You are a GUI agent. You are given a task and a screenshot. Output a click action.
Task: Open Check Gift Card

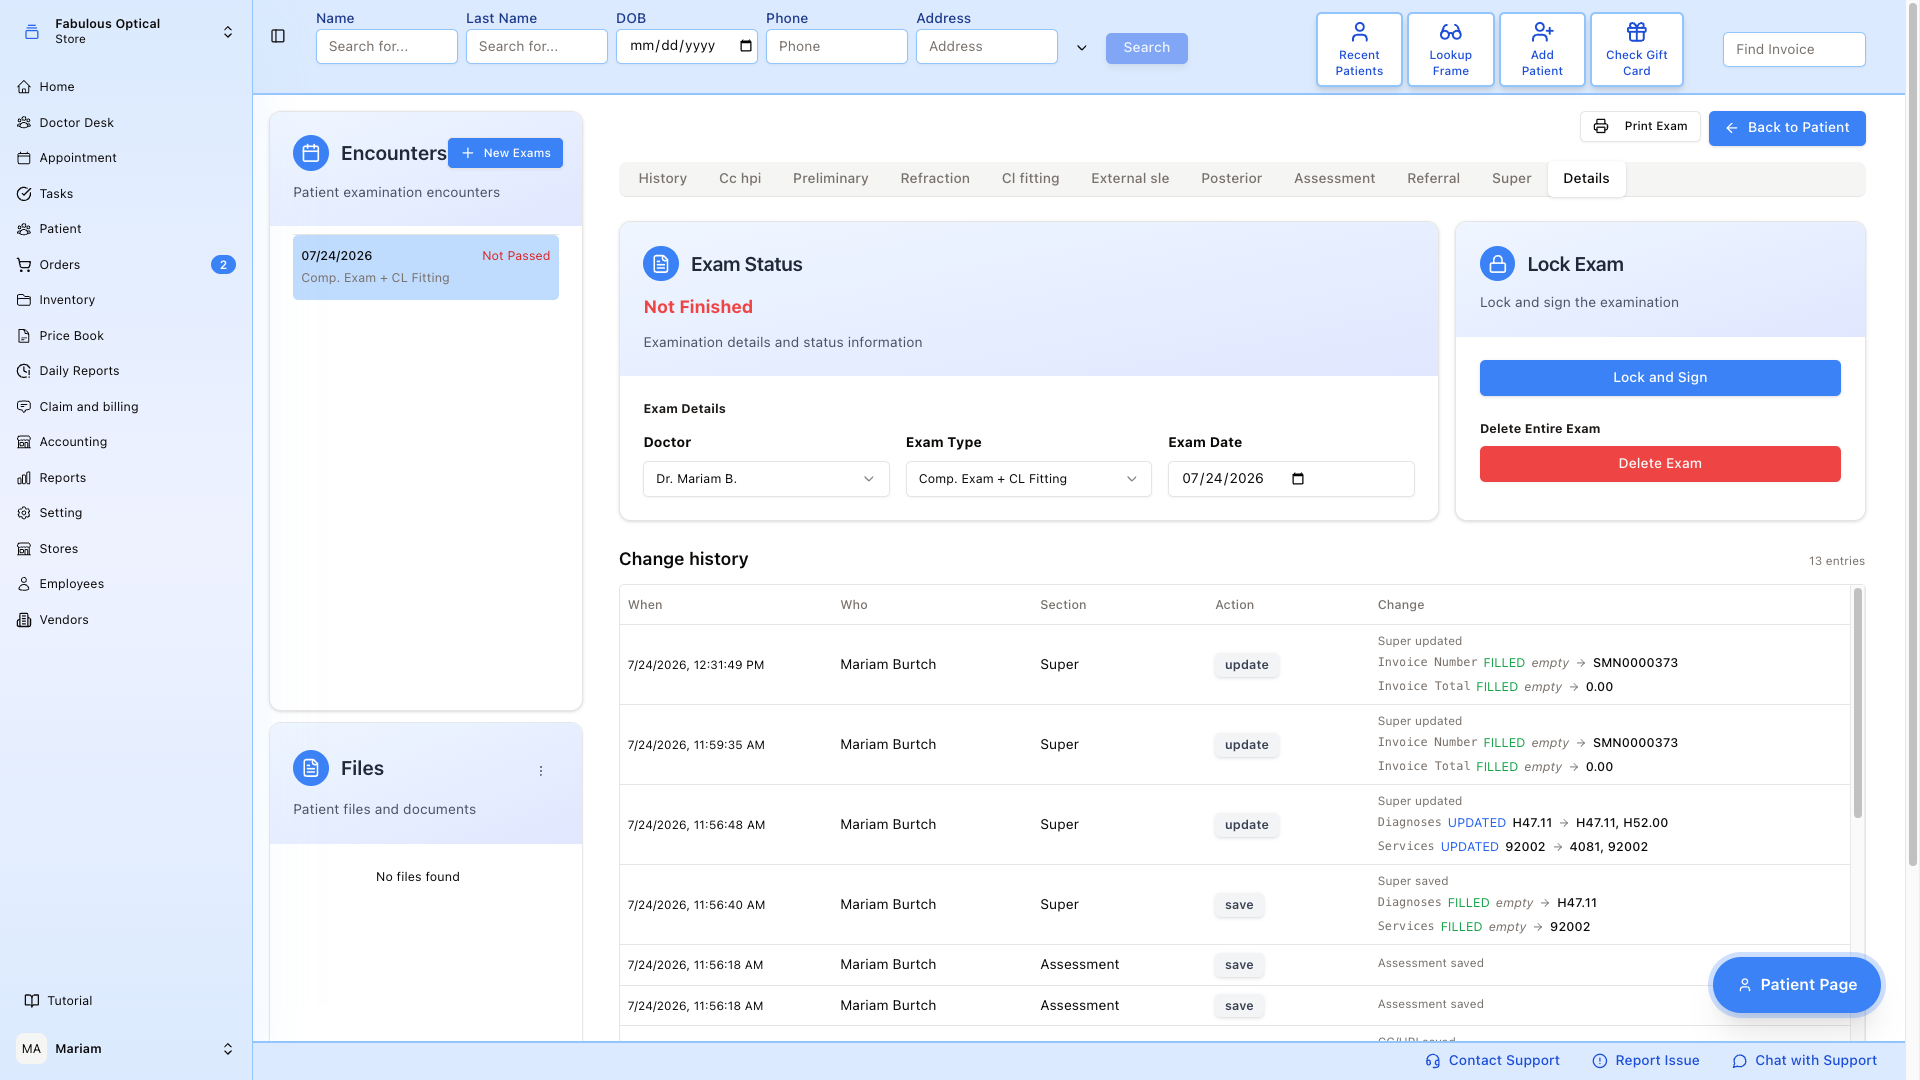tap(1636, 49)
